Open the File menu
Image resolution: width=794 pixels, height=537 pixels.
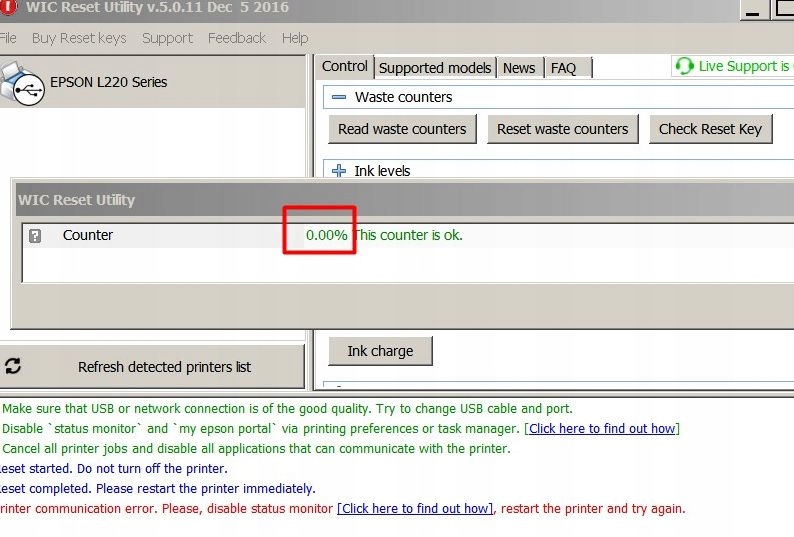pyautogui.click(x=8, y=38)
